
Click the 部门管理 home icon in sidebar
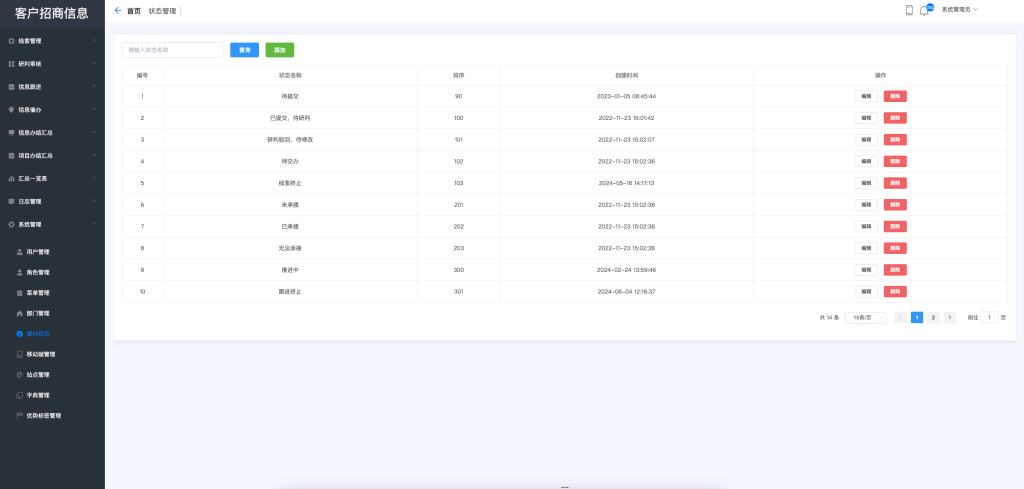point(20,313)
